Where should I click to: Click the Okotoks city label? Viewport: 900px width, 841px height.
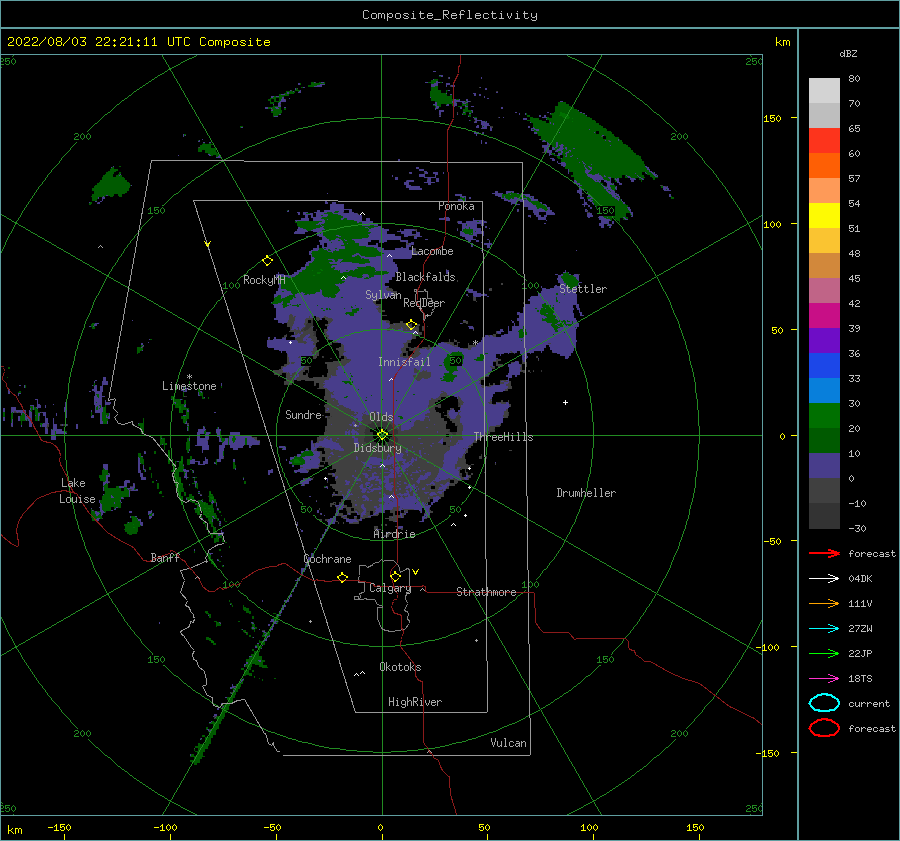point(400,667)
